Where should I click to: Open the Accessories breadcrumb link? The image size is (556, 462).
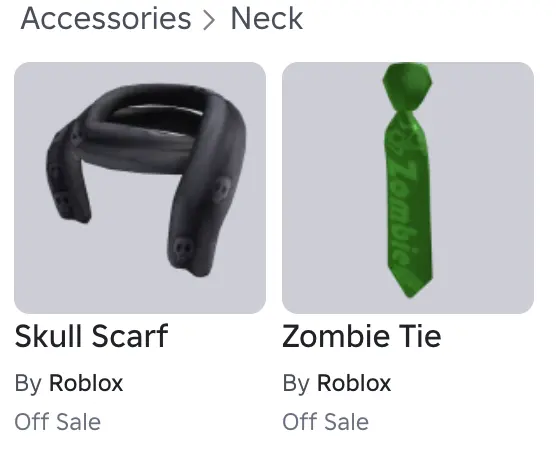[x=106, y=18]
